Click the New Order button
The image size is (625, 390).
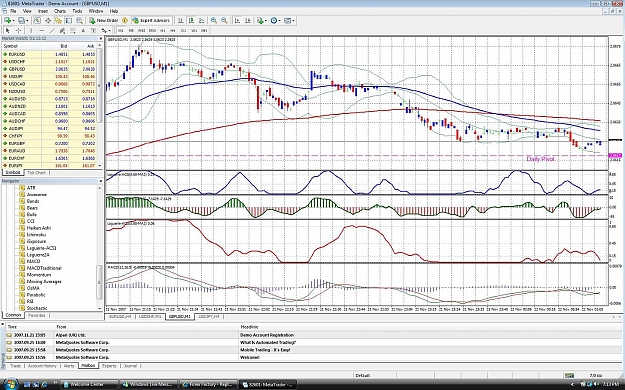click(x=104, y=20)
